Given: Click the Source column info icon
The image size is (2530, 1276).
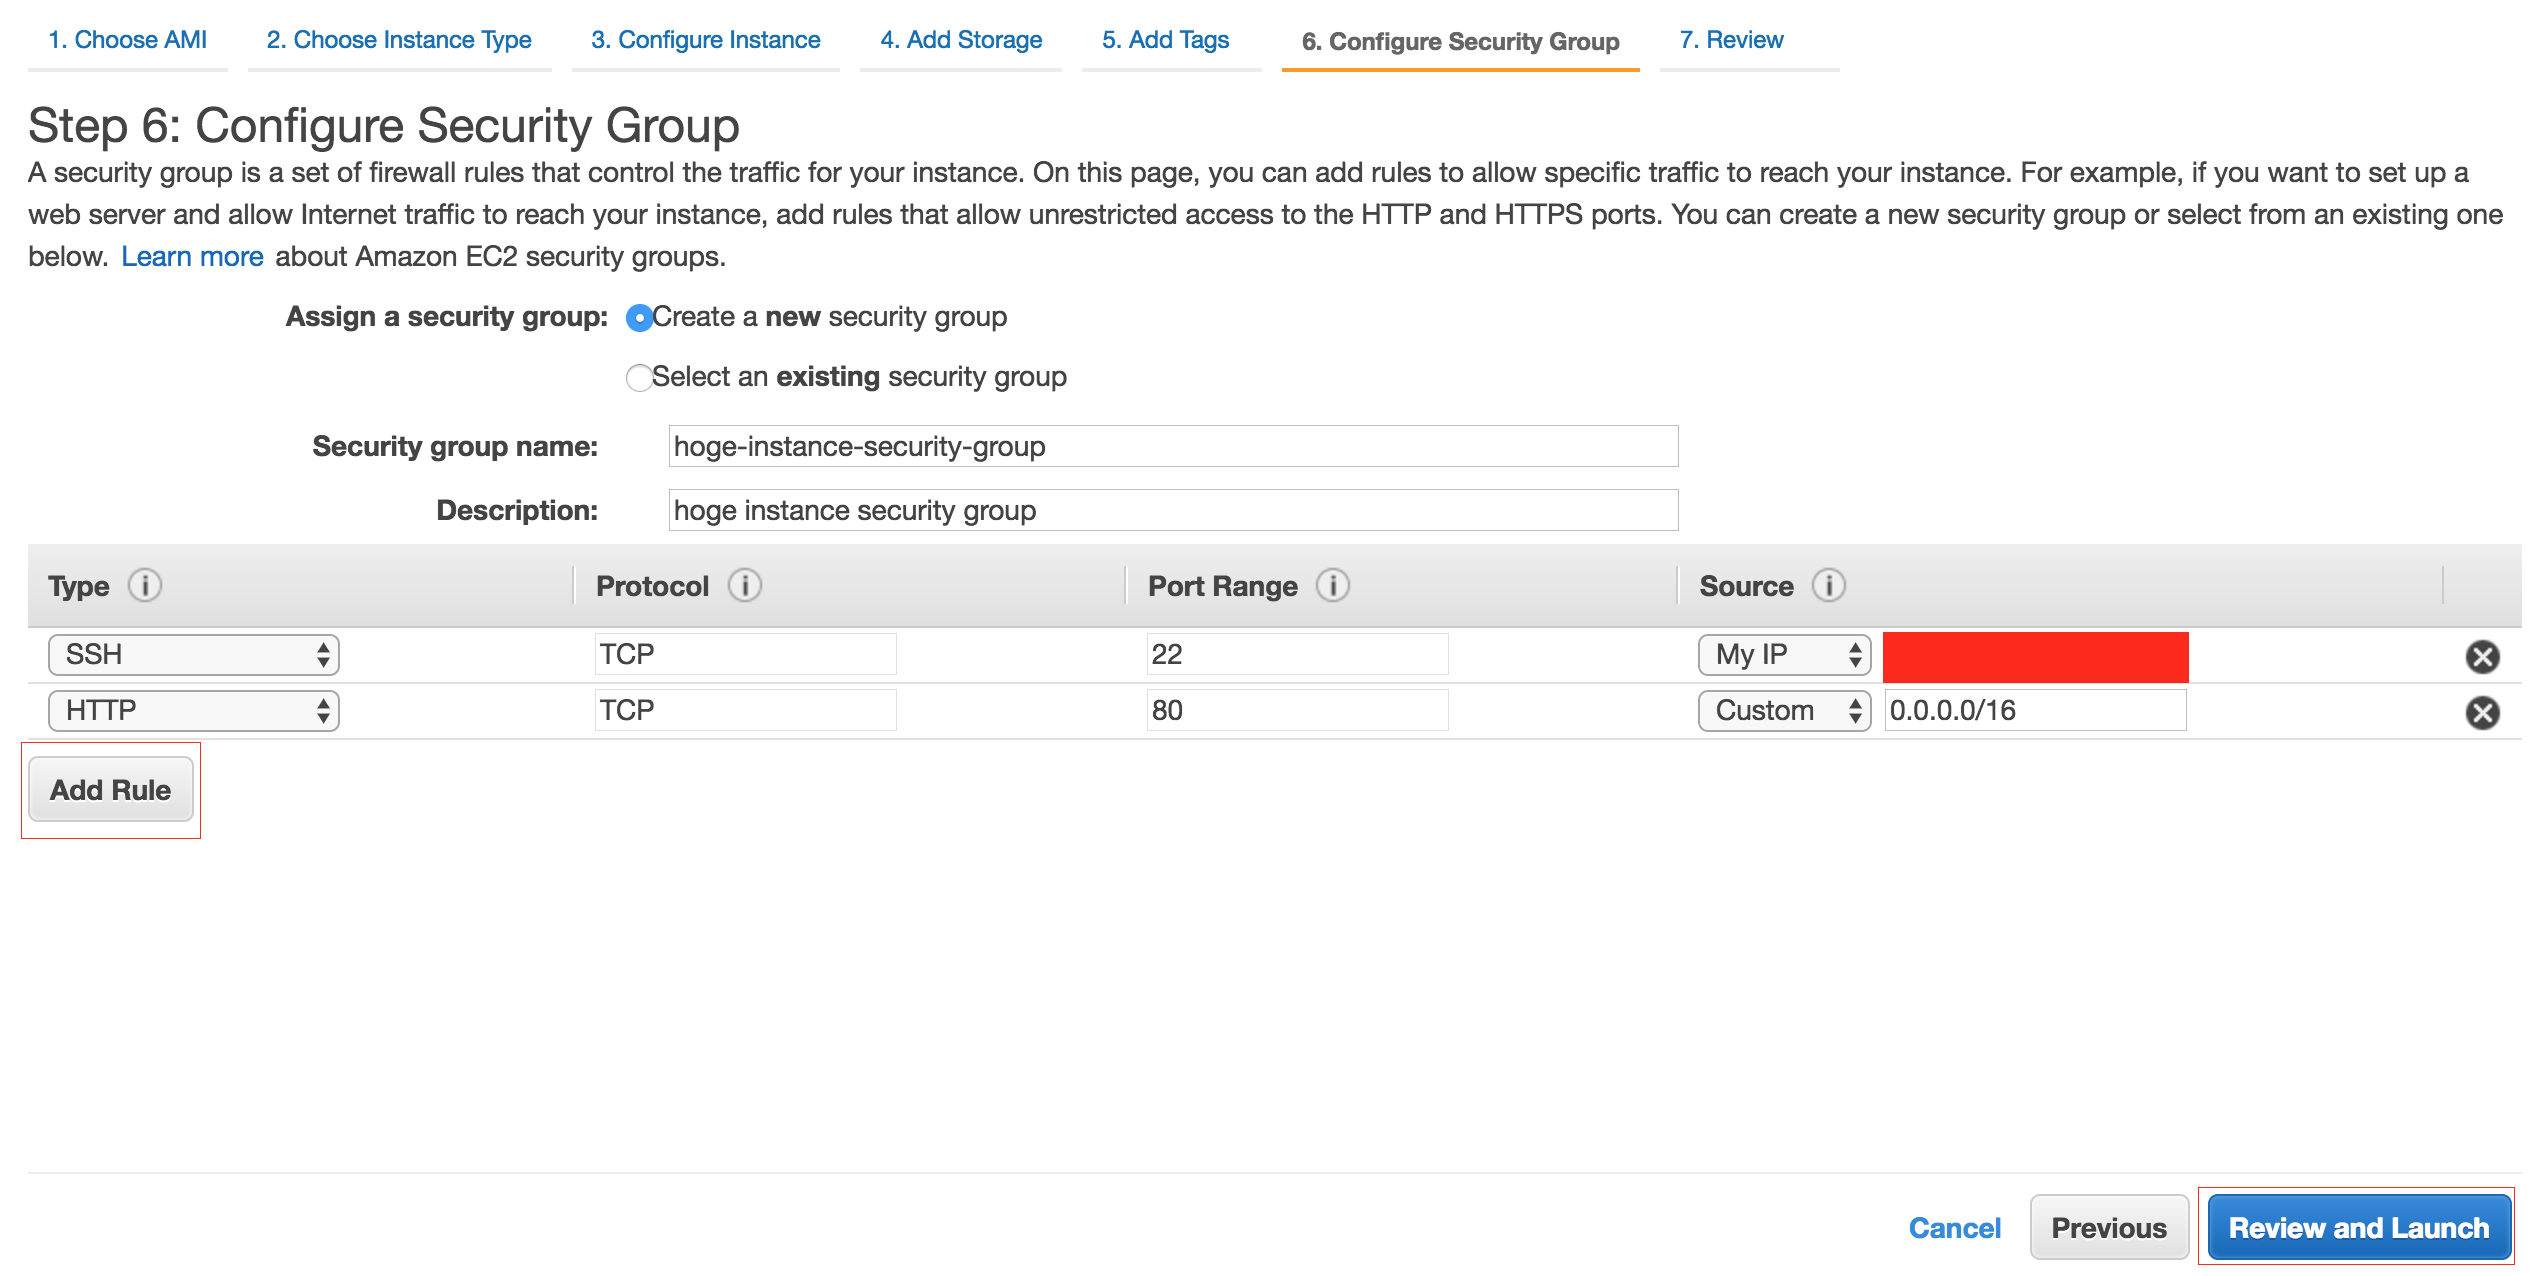Looking at the screenshot, I should [1829, 585].
